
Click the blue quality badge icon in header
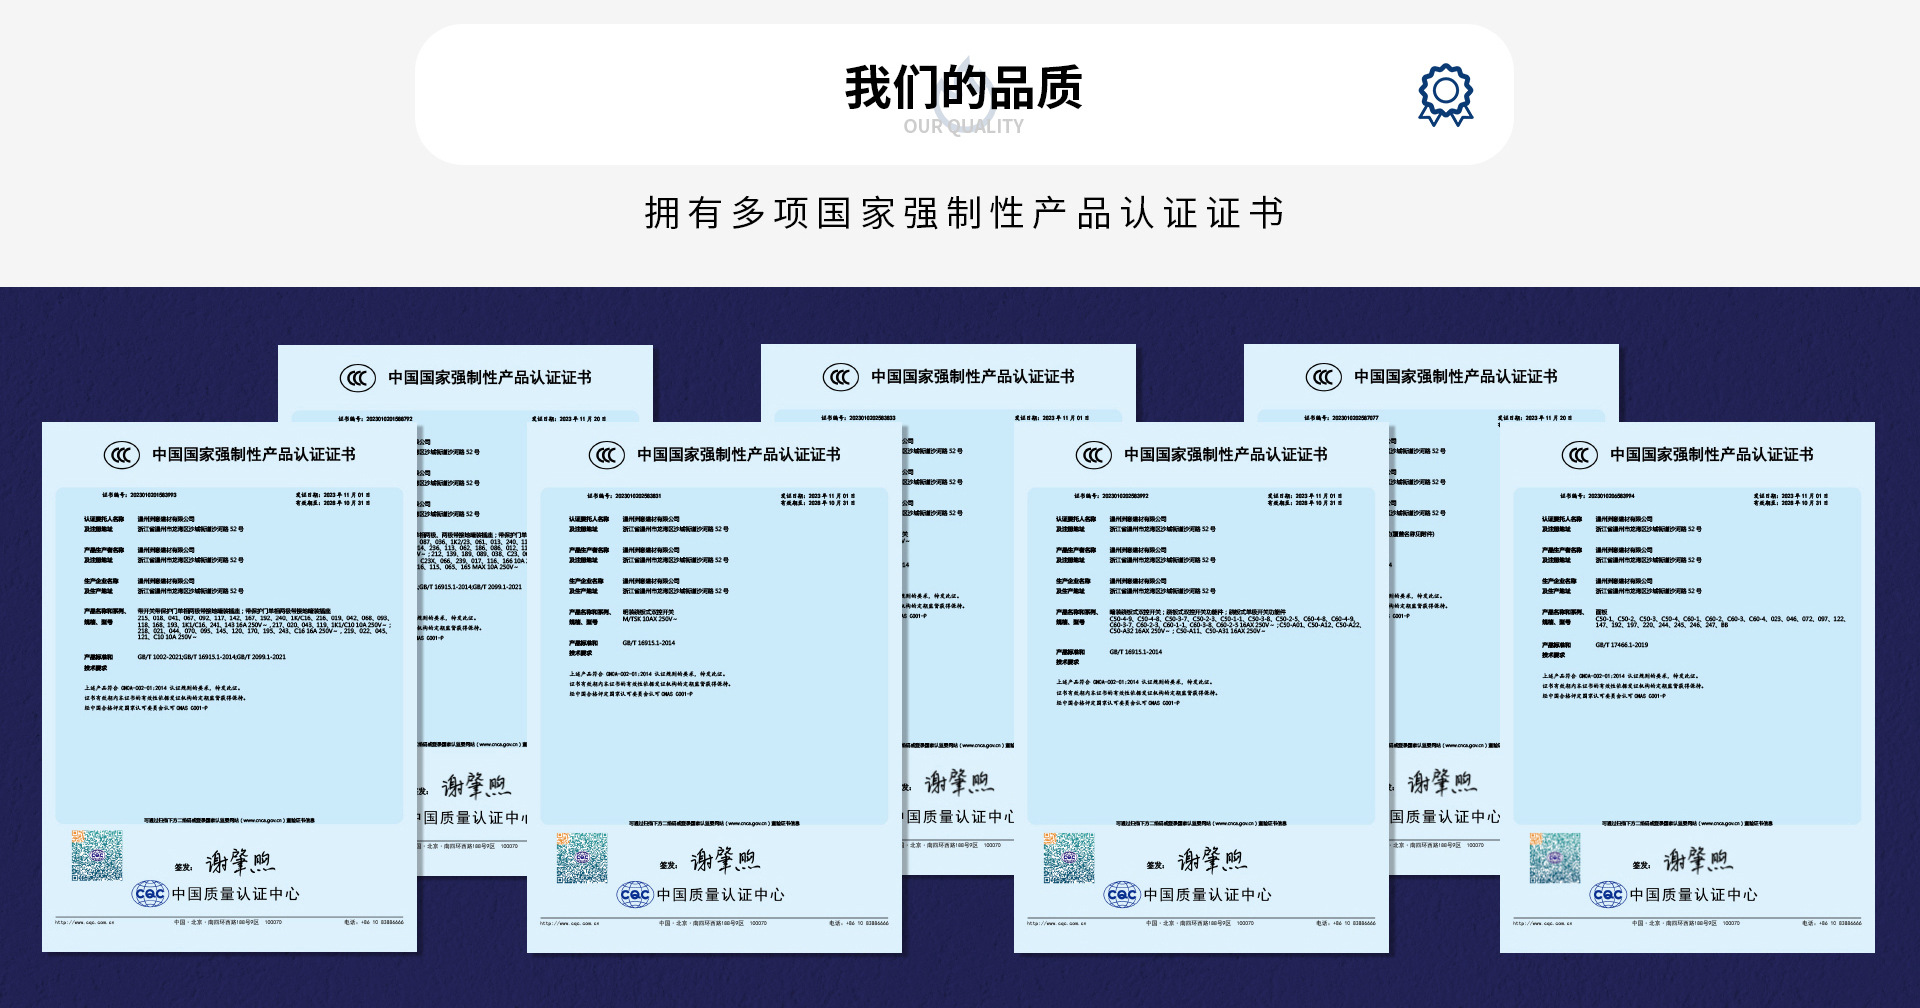coord(1445,95)
